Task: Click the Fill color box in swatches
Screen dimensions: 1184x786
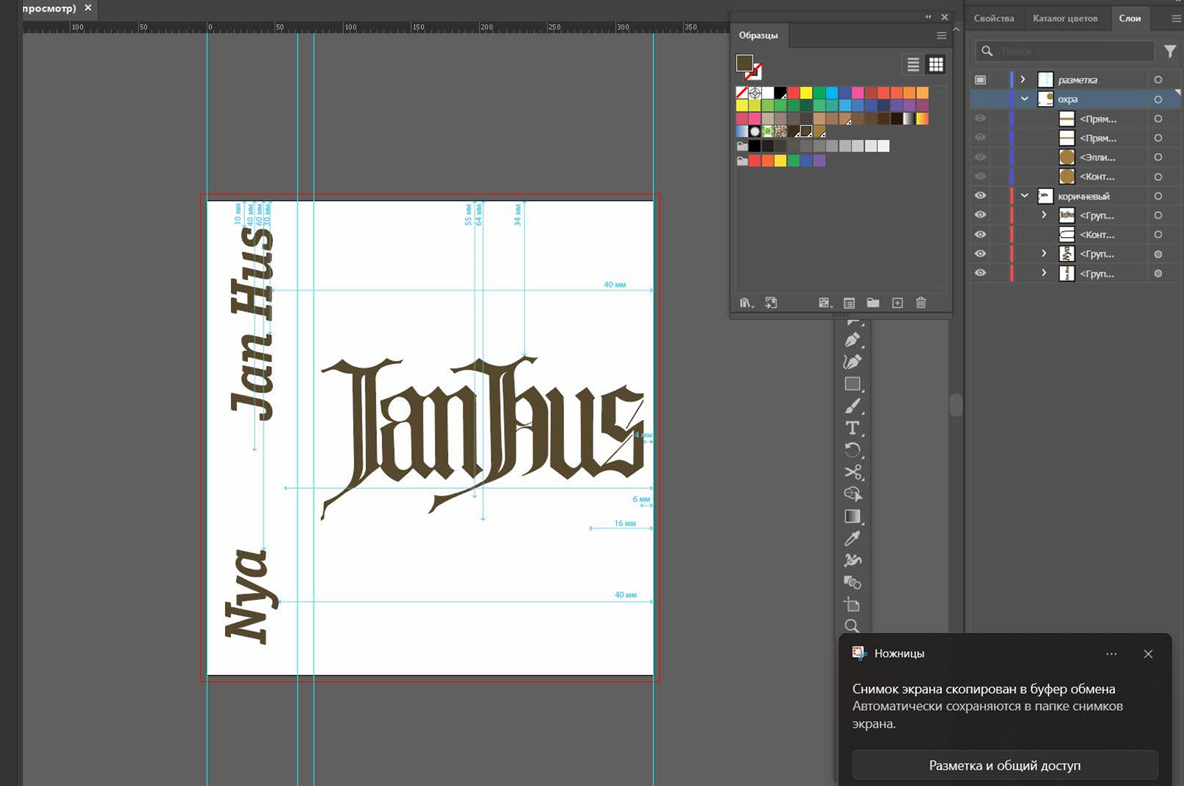Action: pyautogui.click(x=745, y=63)
